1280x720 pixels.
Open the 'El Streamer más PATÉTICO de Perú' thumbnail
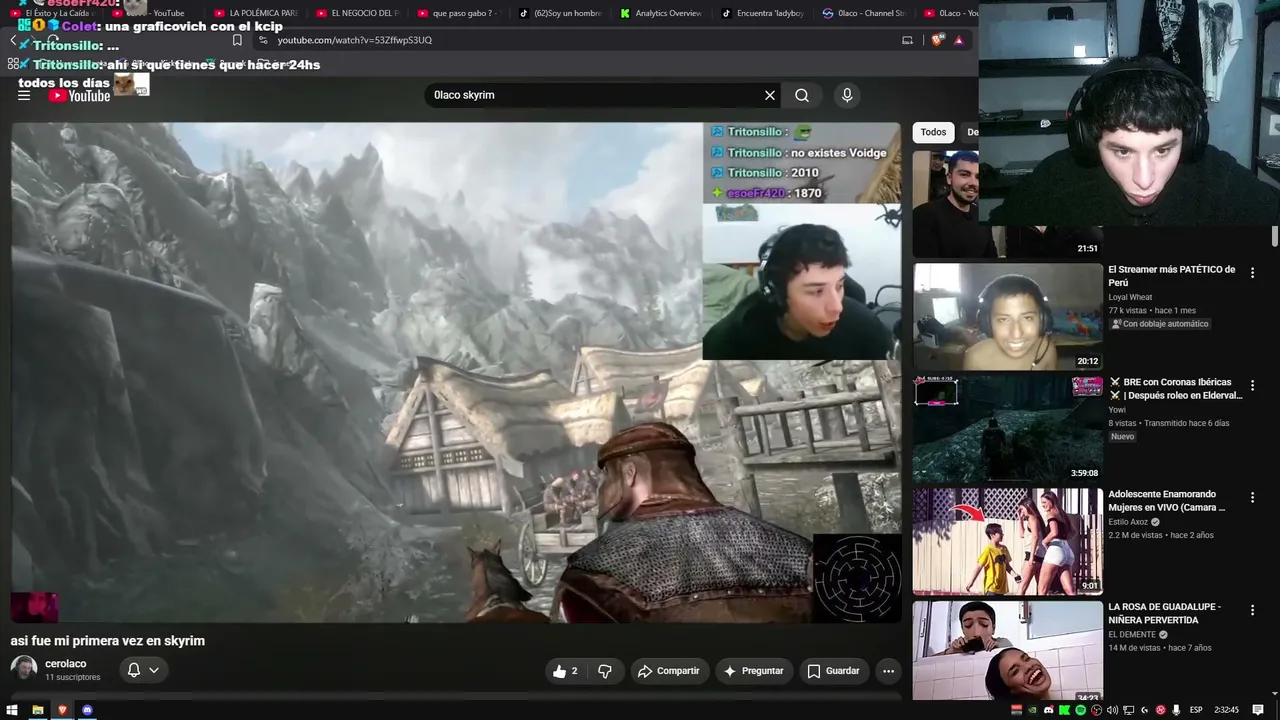coord(1008,317)
